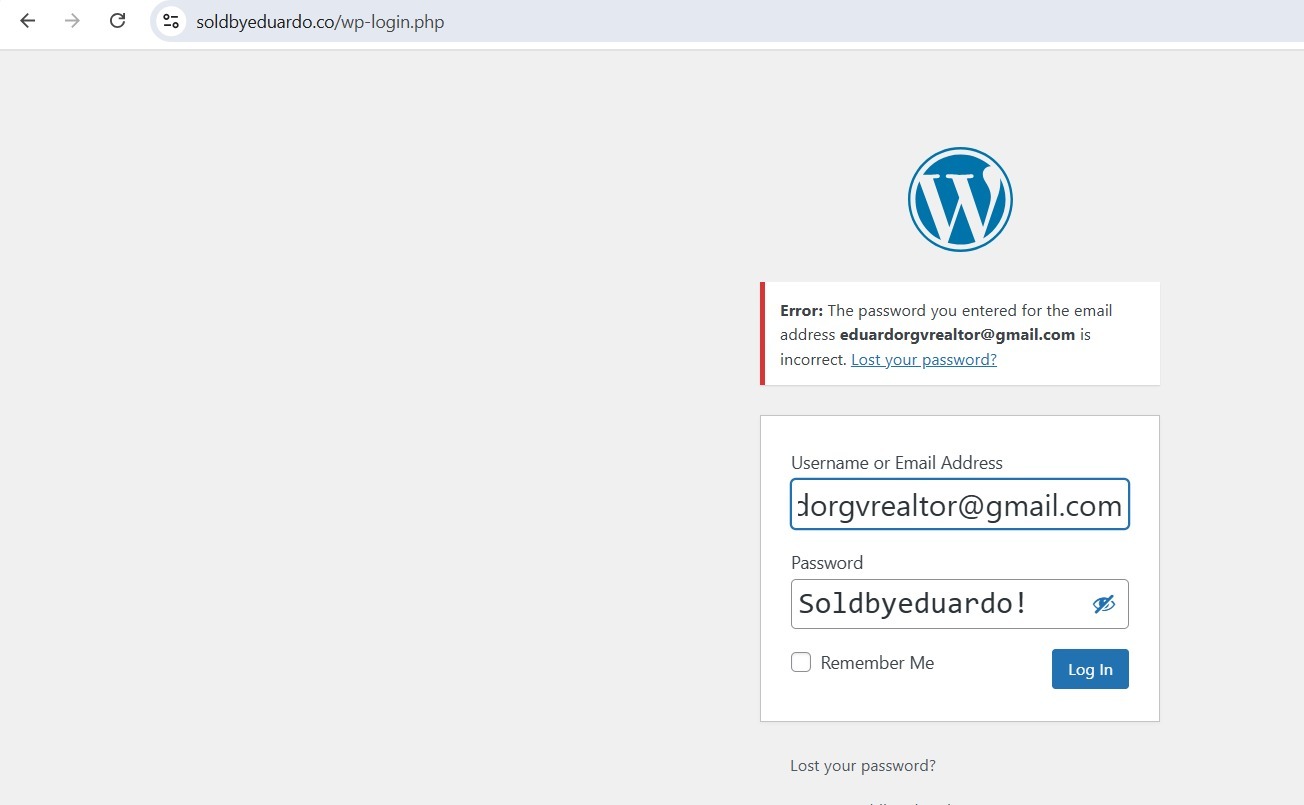1304x805 pixels.
Task: Select the soldbyeduardo.co URL in address bar
Action: coord(320,21)
